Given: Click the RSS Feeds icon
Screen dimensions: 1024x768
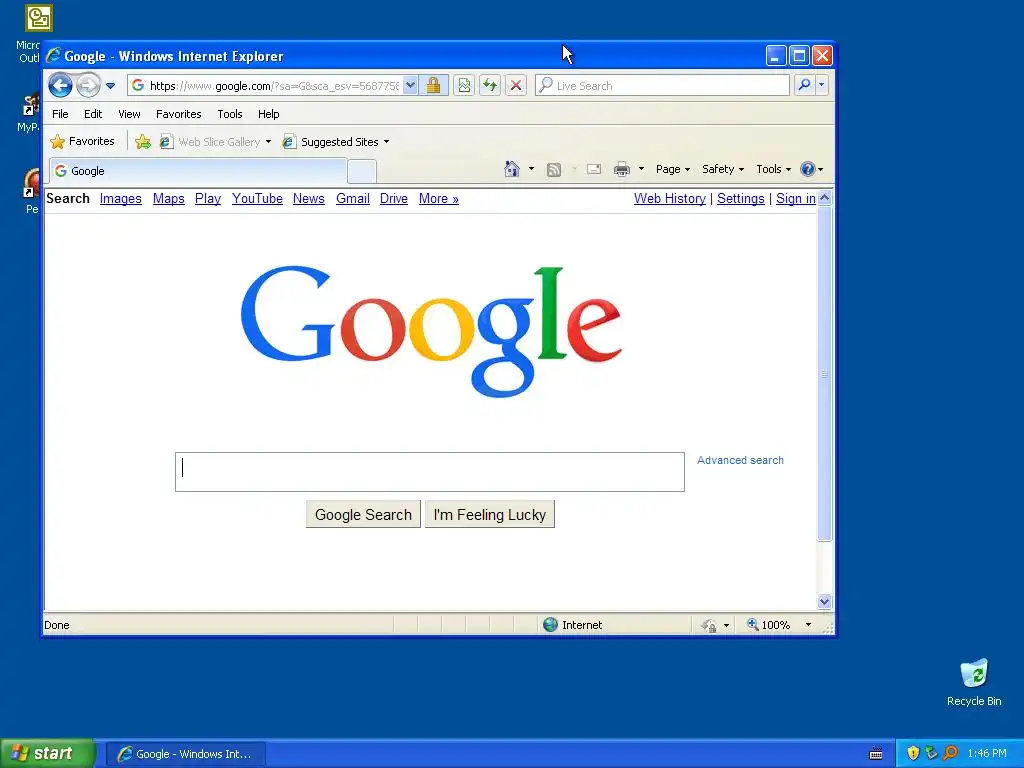Looking at the screenshot, I should click(554, 170).
